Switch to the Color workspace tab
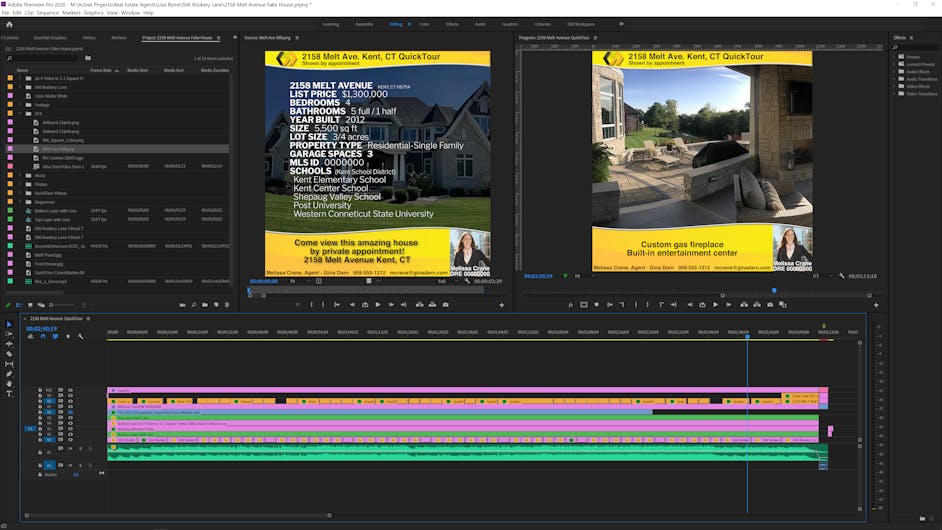Screen dimensions: 942x530 coord(424,23)
